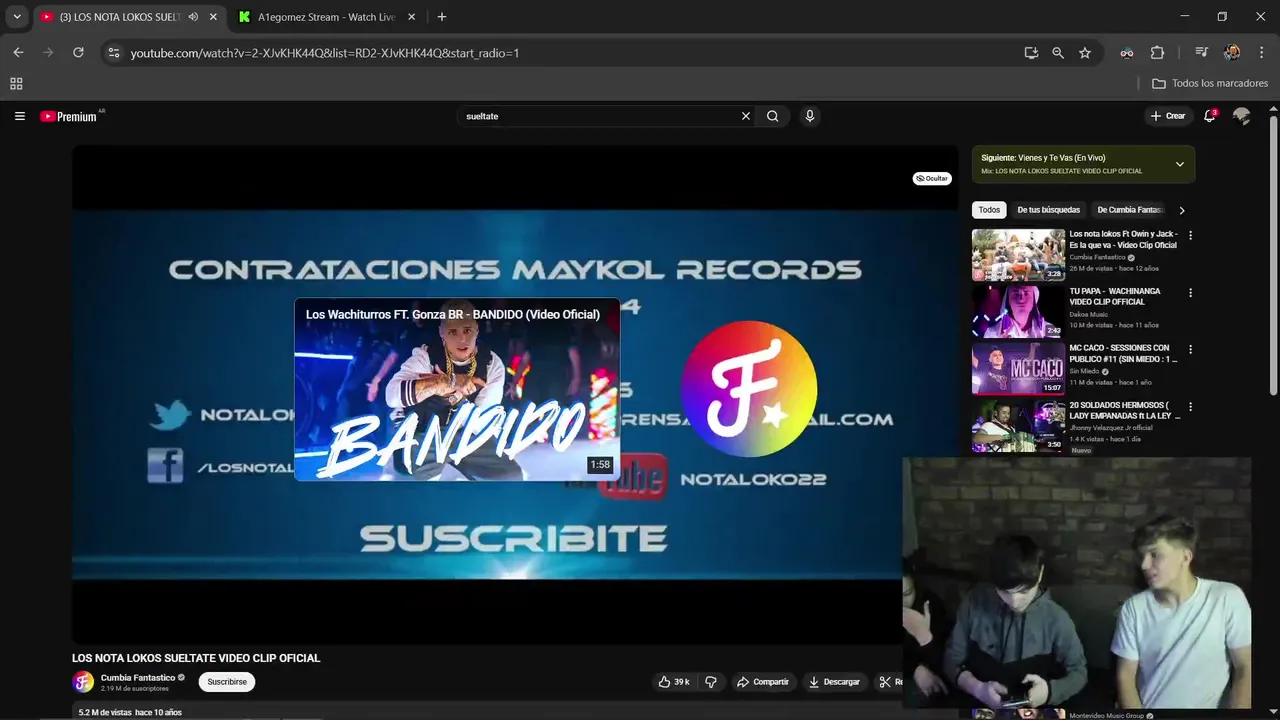This screenshot has width=1280, height=720.
Task: Open the YouTube account avatar menu
Action: coord(1241,116)
